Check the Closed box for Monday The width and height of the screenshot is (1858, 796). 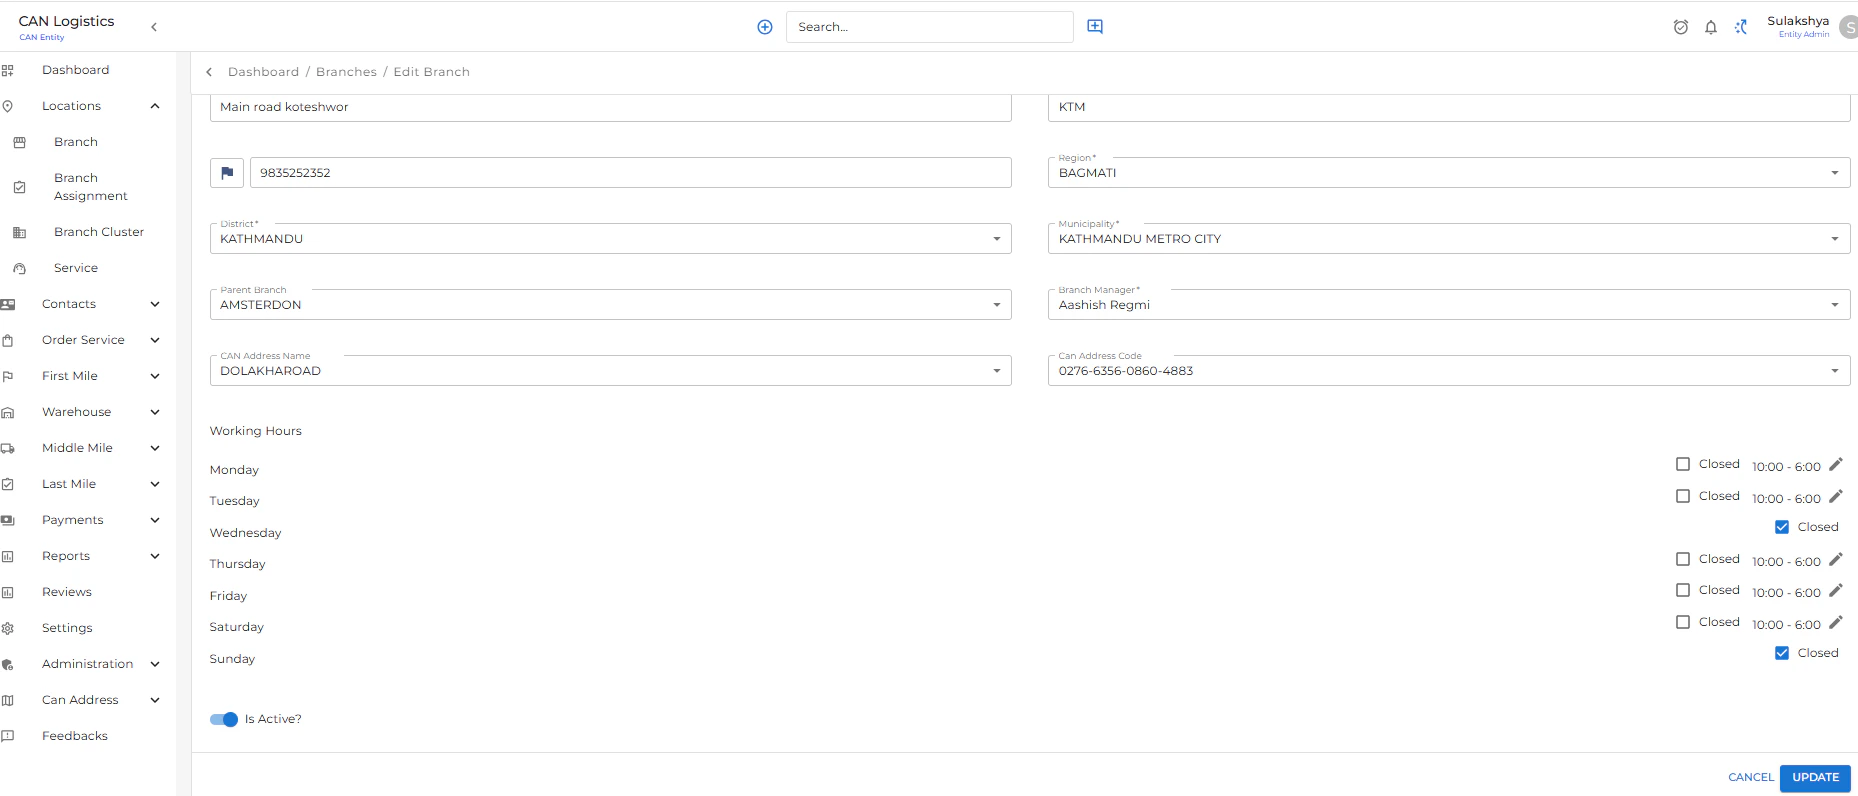click(1683, 464)
